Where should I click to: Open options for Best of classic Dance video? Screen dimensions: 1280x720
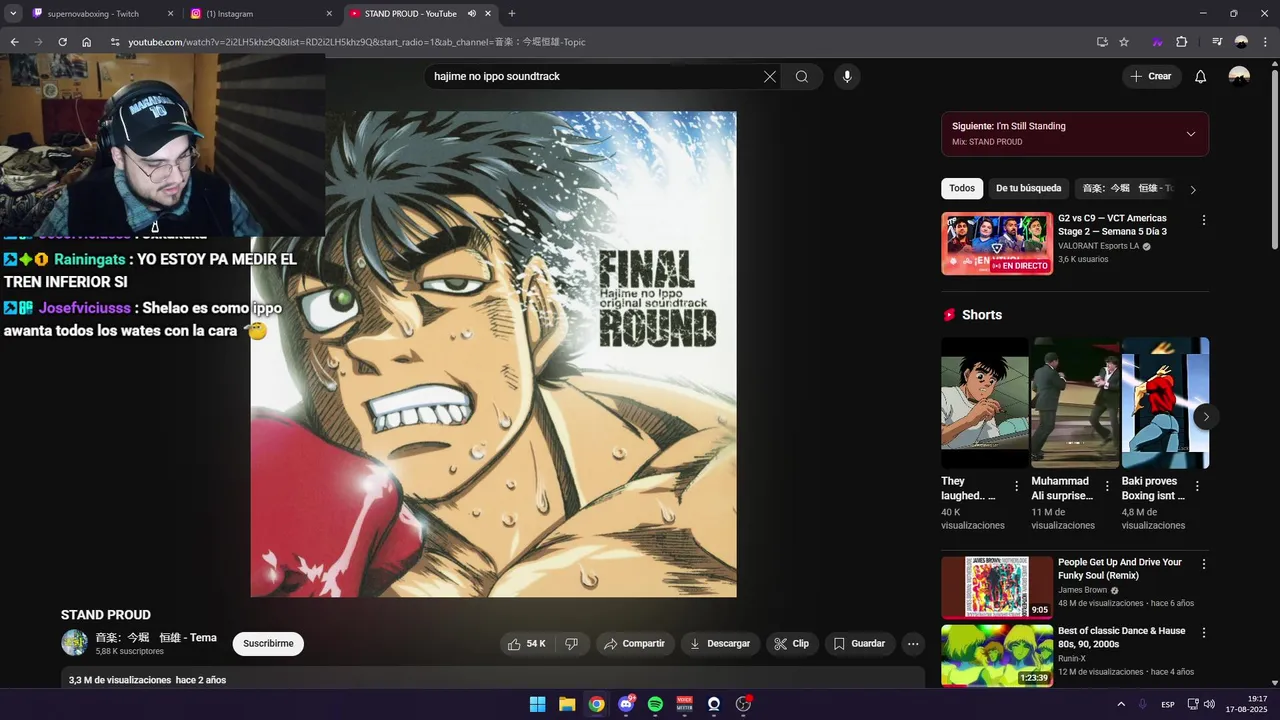(x=1204, y=633)
